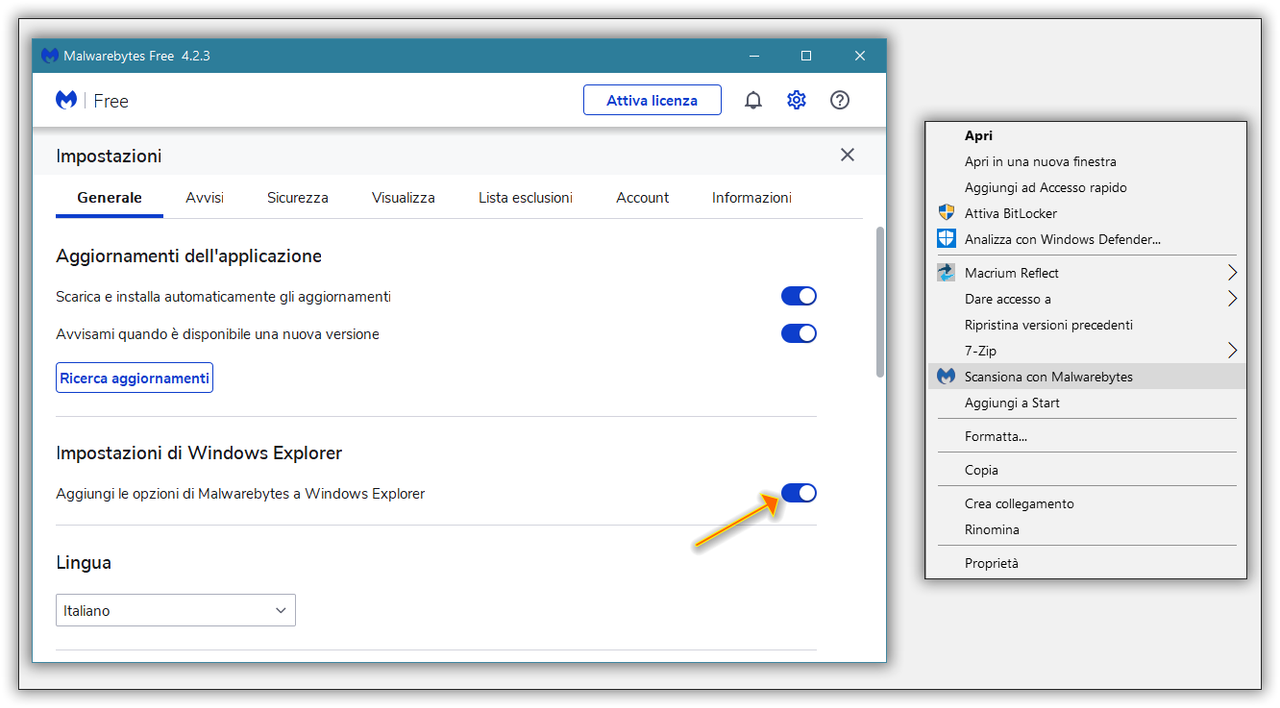Screen dimensions: 1280x708
Task: Toggle the new version notification switch
Action: (x=799, y=333)
